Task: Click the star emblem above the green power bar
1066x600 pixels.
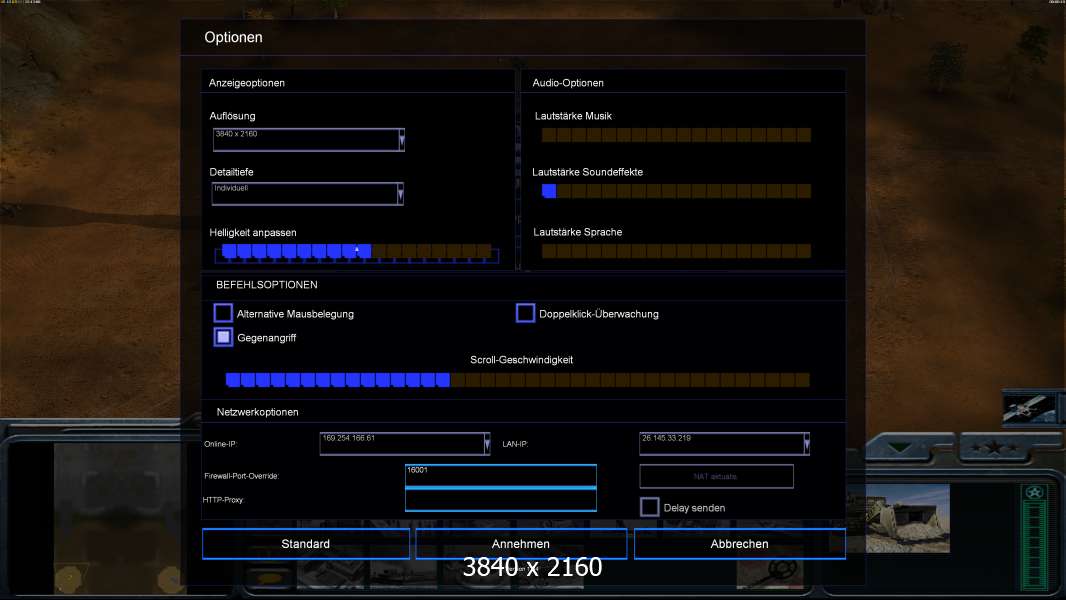Action: click(1035, 493)
